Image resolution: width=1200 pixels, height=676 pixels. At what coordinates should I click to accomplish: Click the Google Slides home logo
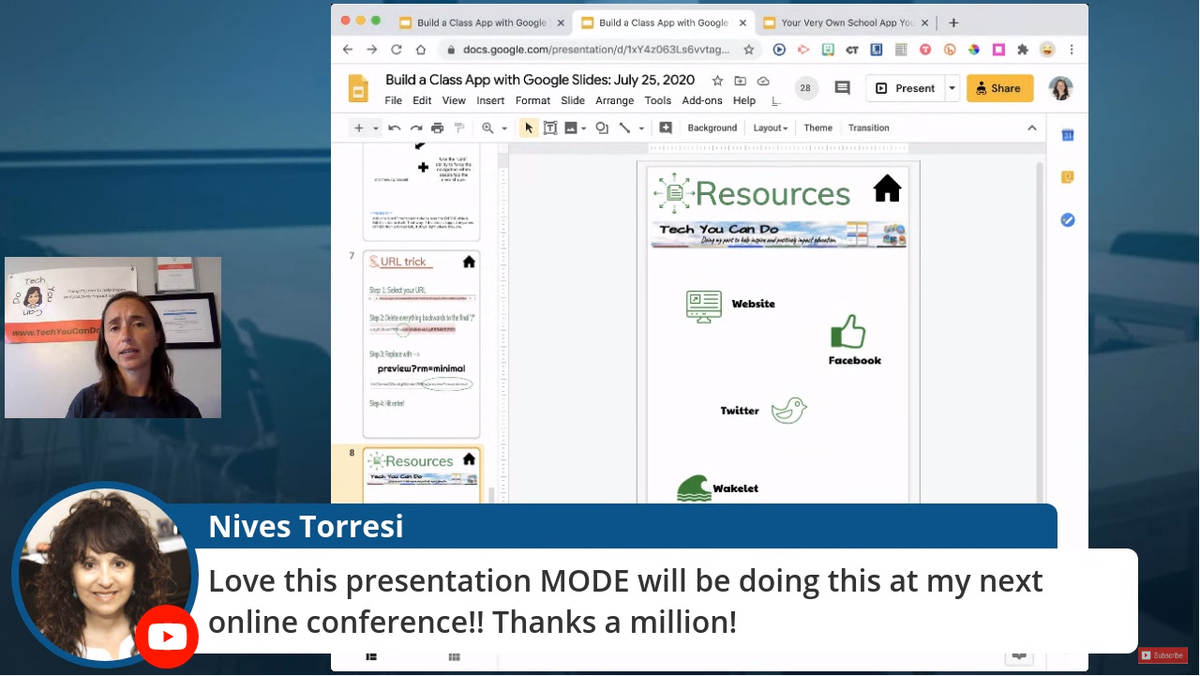pos(358,89)
